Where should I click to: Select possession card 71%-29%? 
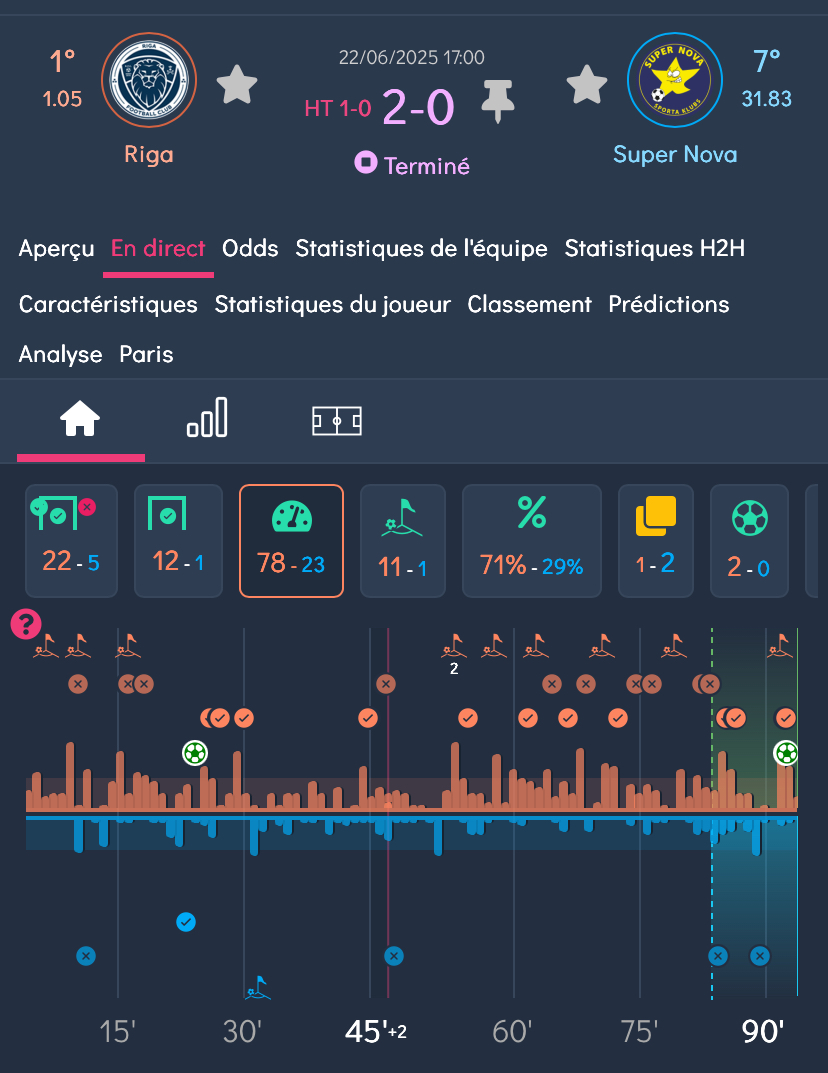pyautogui.click(x=532, y=541)
